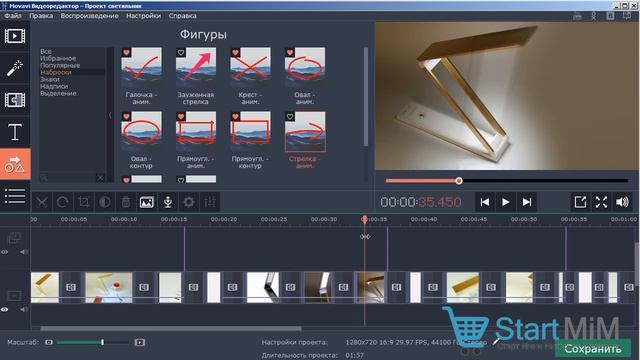Toggle favorite heart on Зауженная стрелка
640x360 pixels.
(x=181, y=53)
